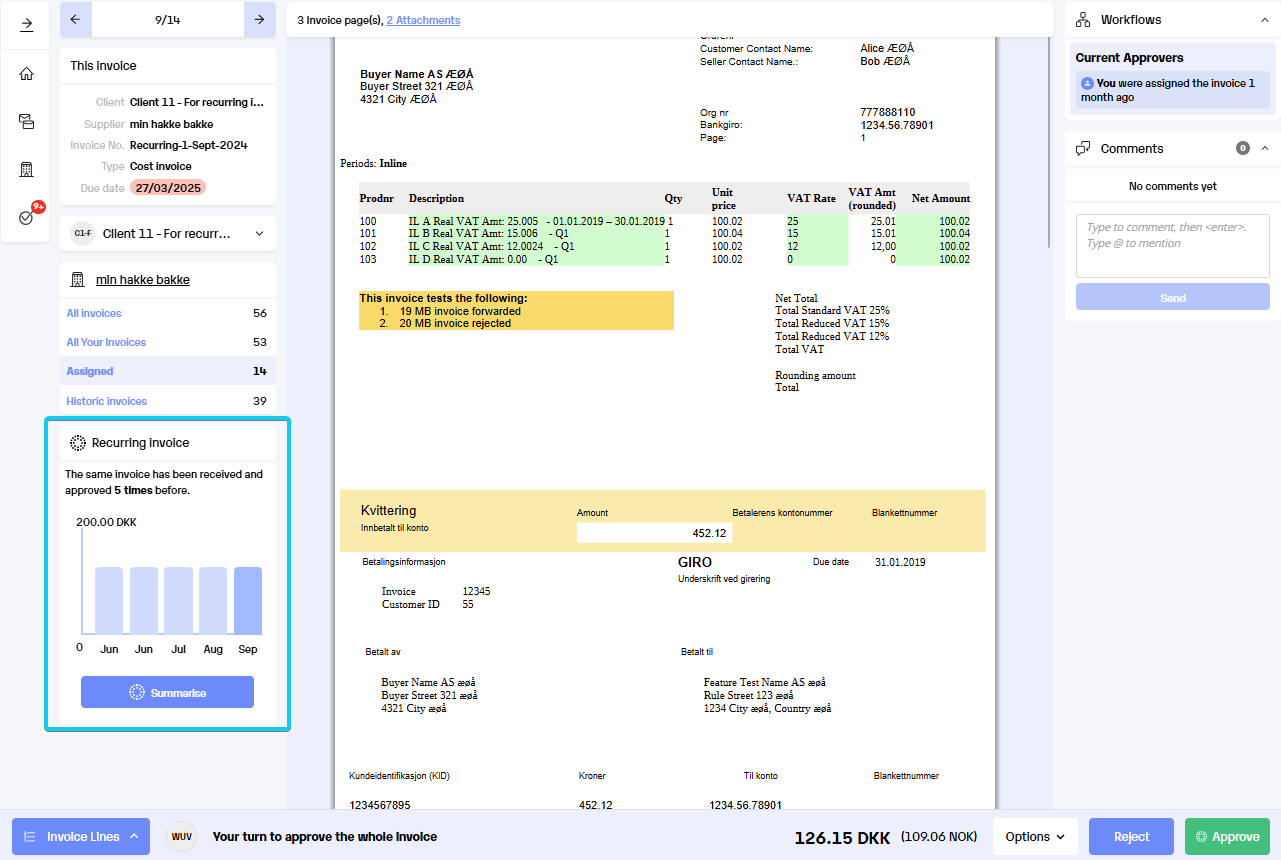This screenshot has height=860, width=1281.
Task: Click the Sep bar in recurring chart
Action: (248, 601)
